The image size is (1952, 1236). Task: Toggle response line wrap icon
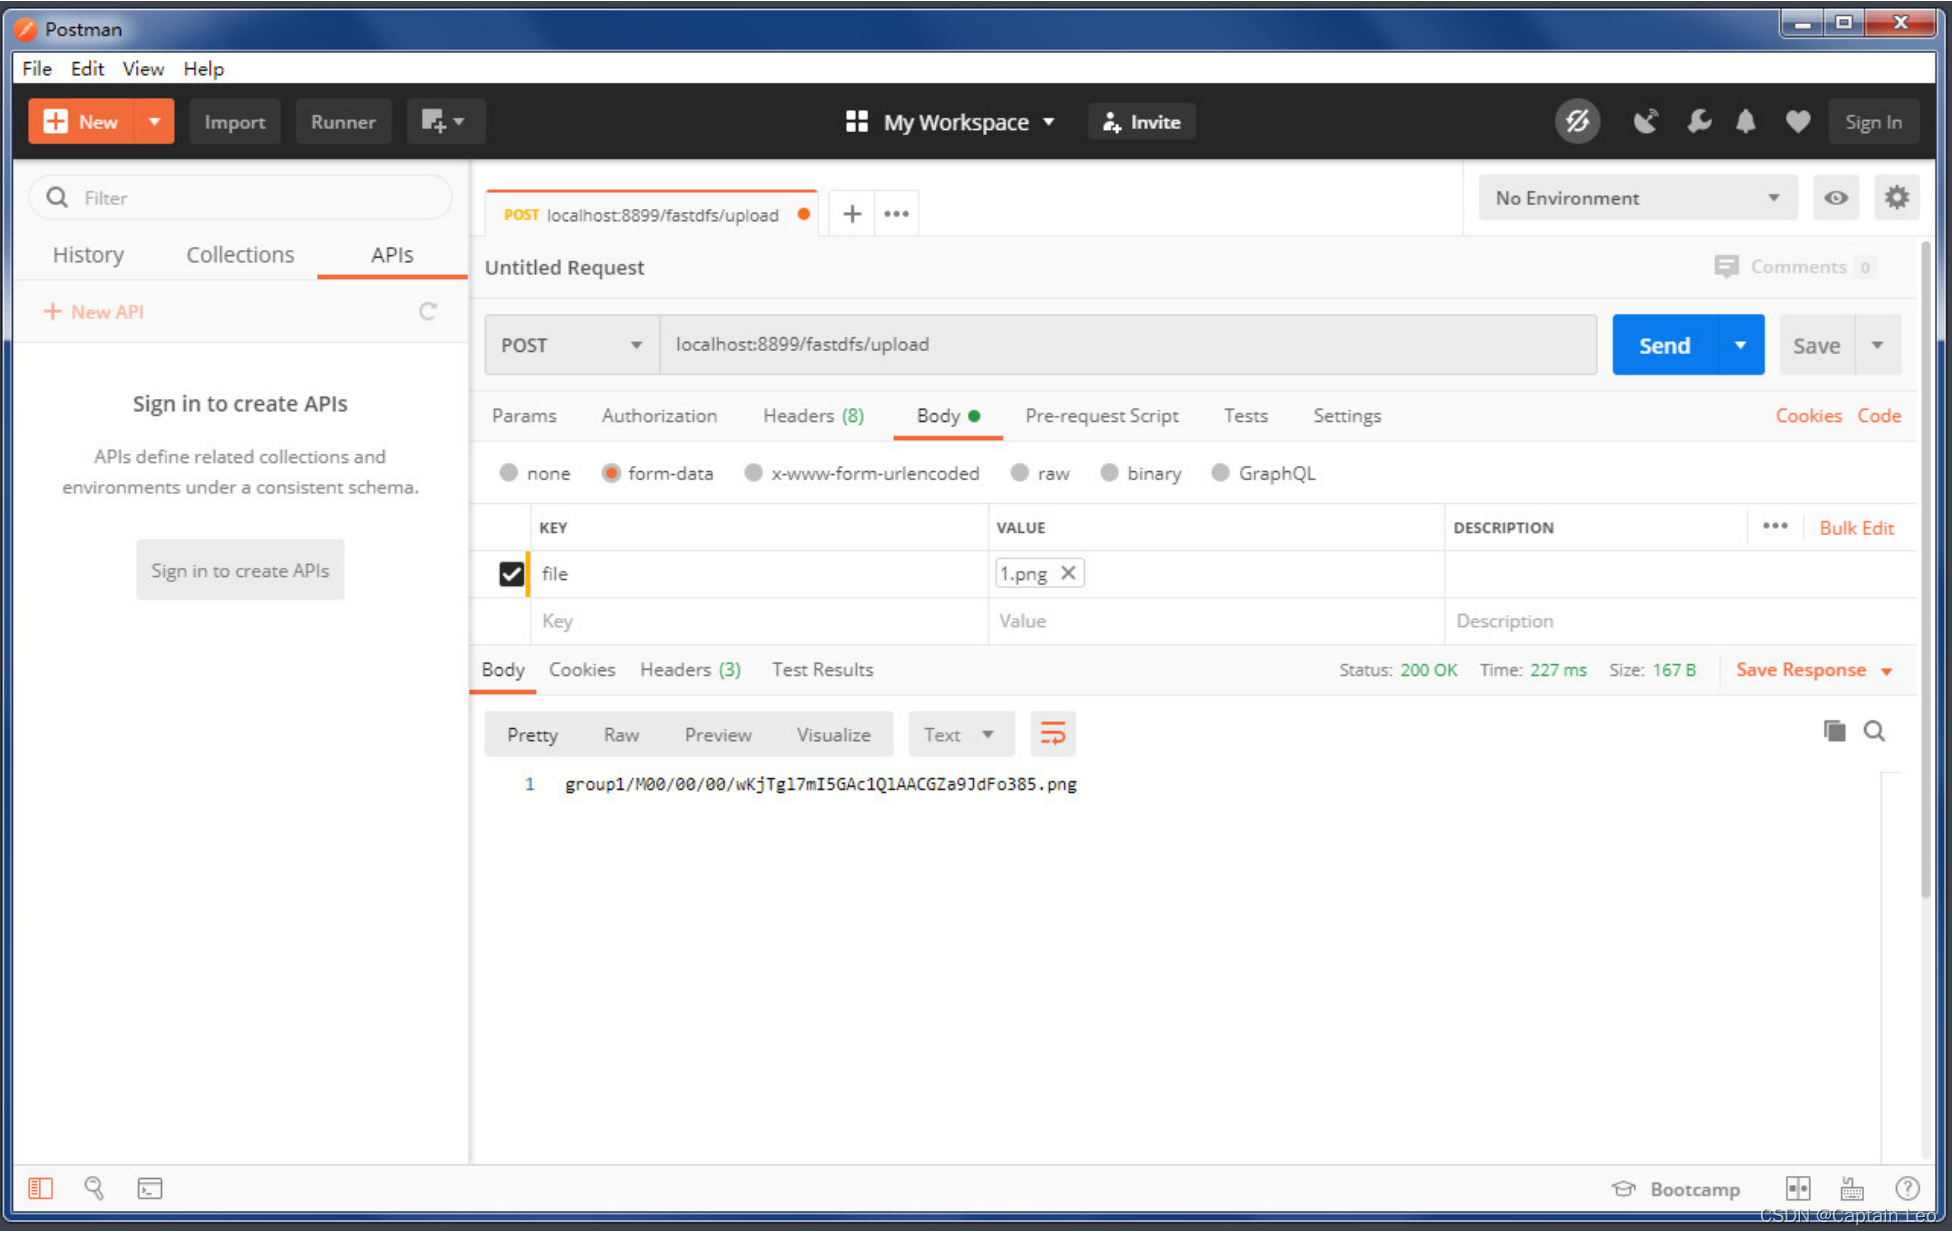(1053, 734)
